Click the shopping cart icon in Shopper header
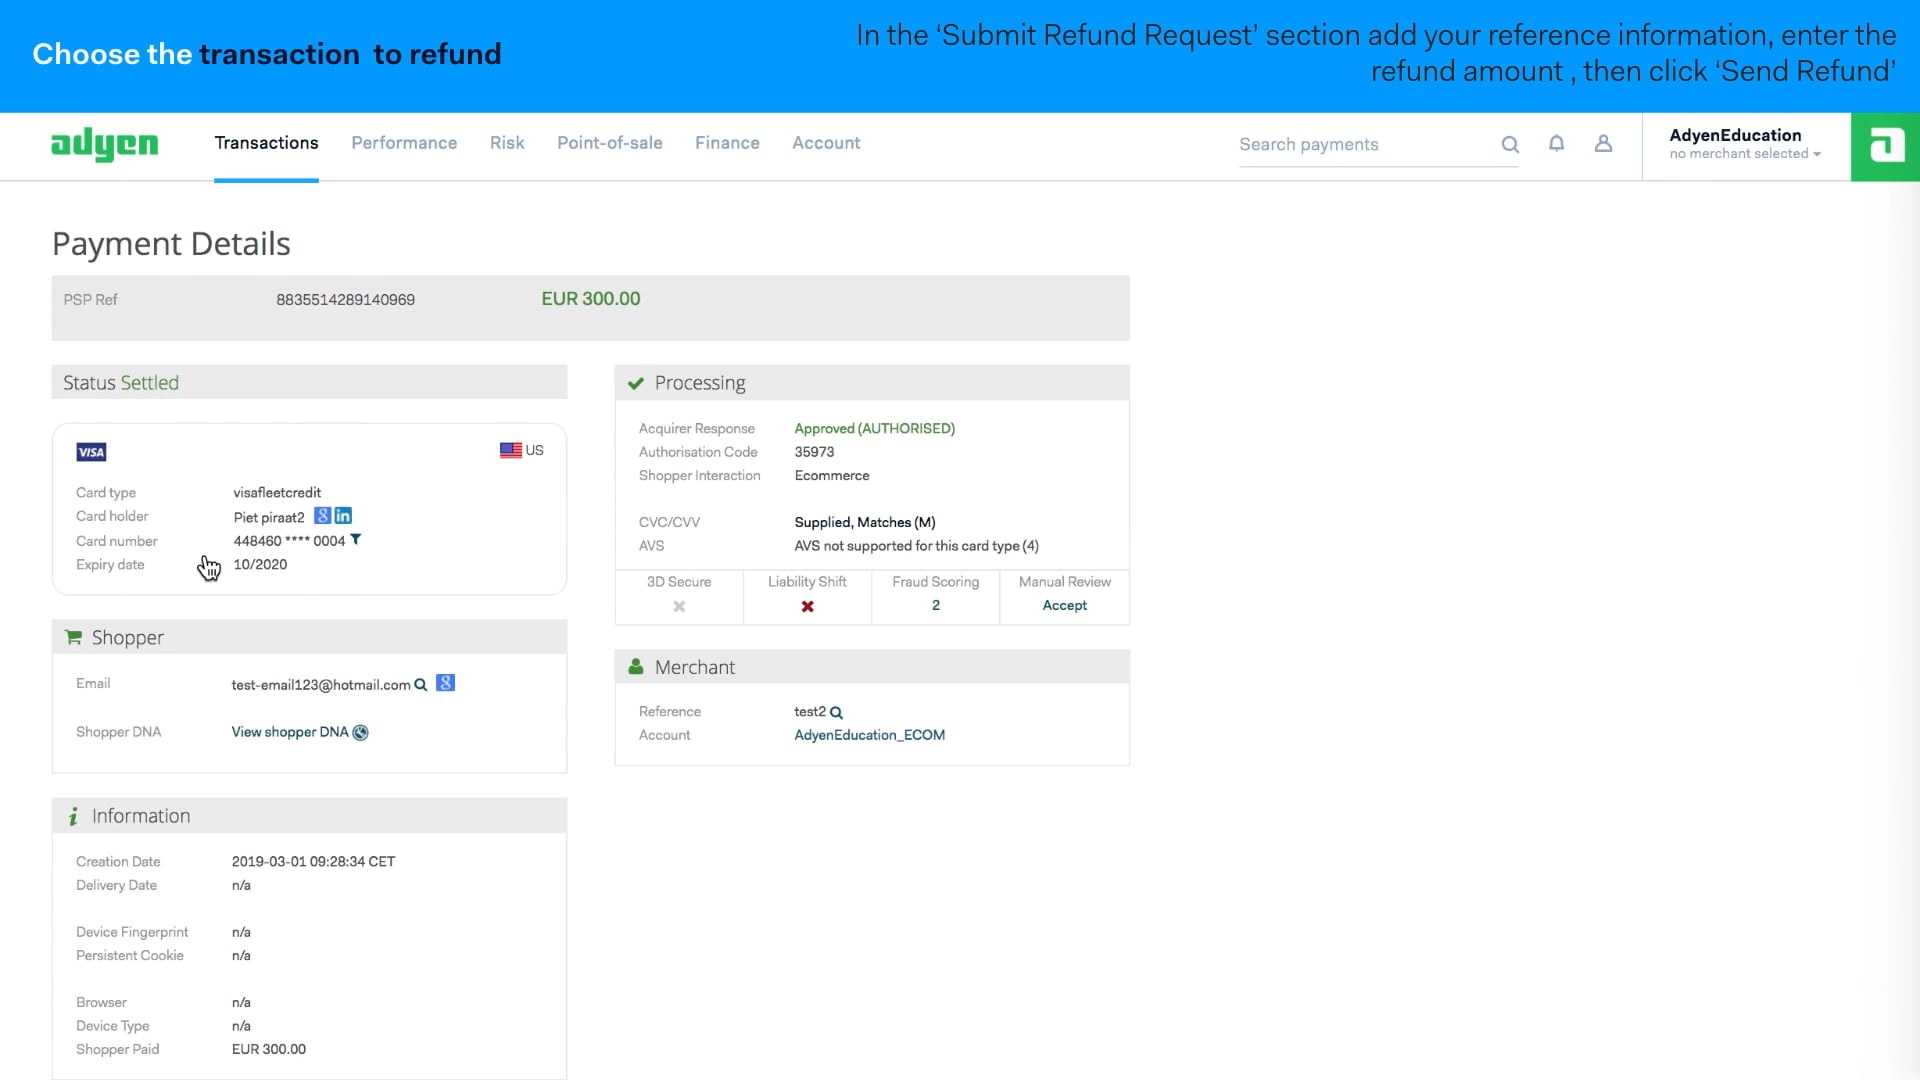 click(73, 637)
